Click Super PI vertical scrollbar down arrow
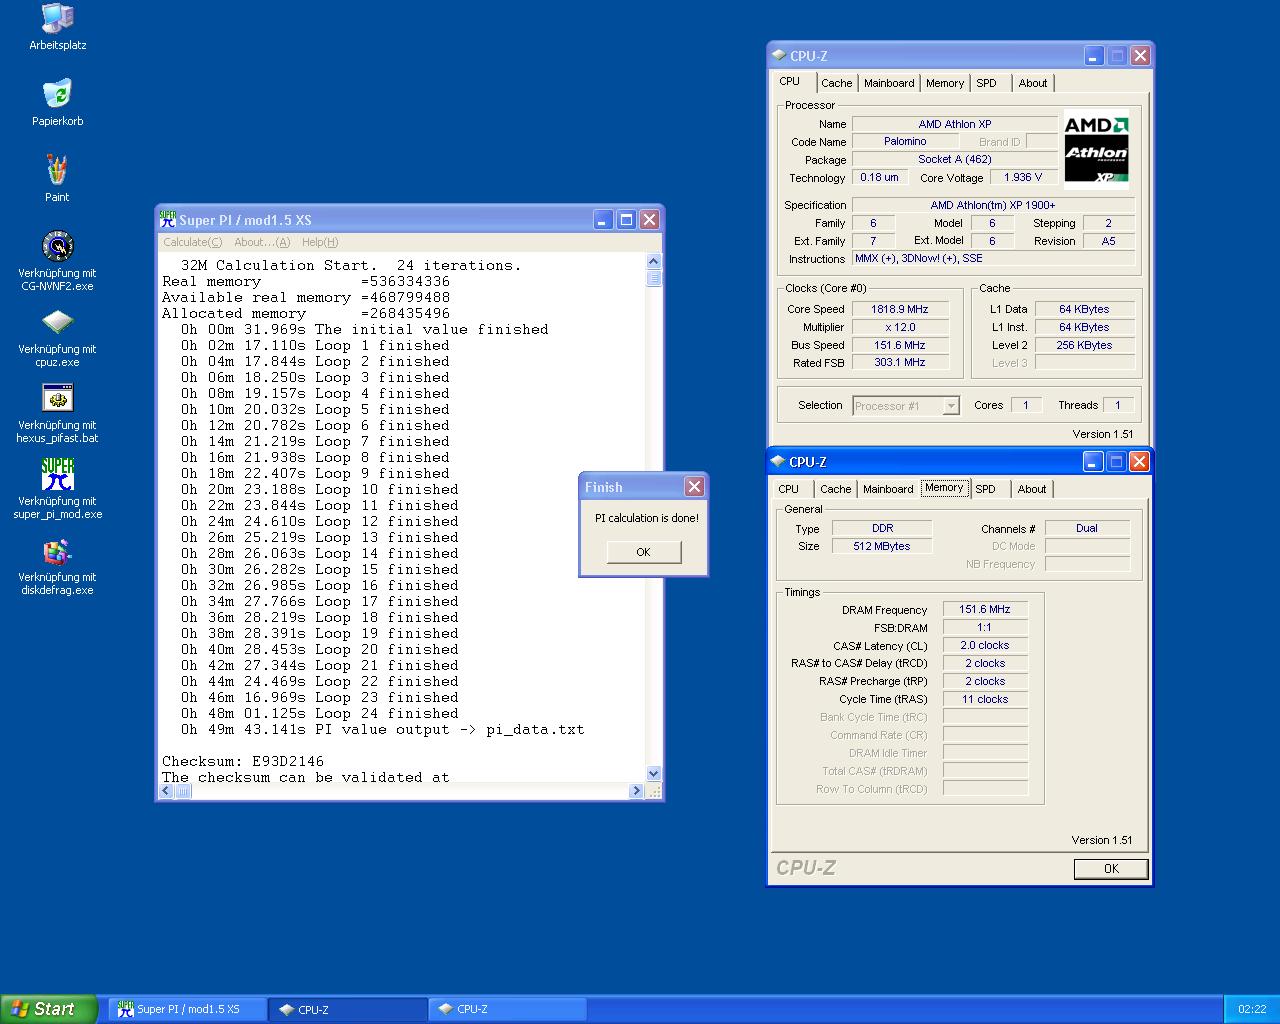Image resolution: width=1280 pixels, height=1024 pixels. coord(654,773)
